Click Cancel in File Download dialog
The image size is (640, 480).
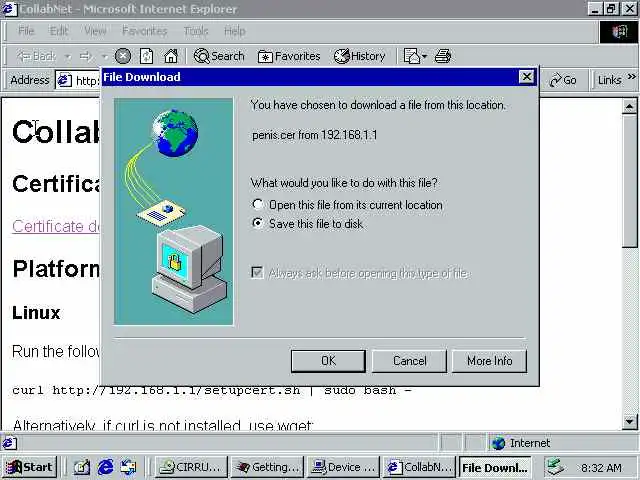point(409,361)
